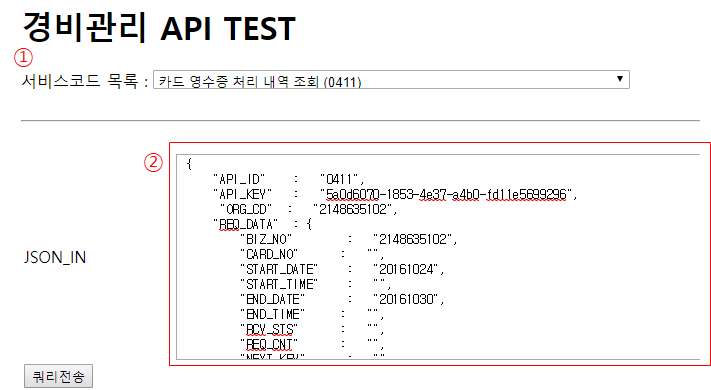This screenshot has width=711, height=390.
Task: Click the "API_ID" key text
Action: [x=239, y=180]
